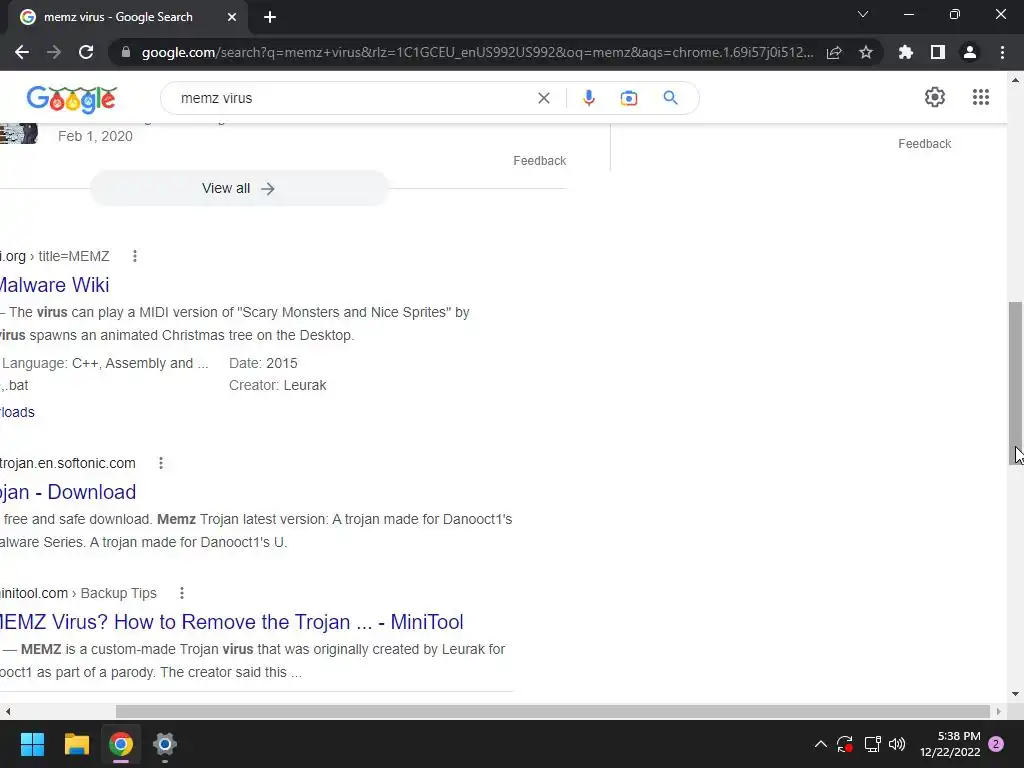Share this page icon in address bar

point(834,52)
